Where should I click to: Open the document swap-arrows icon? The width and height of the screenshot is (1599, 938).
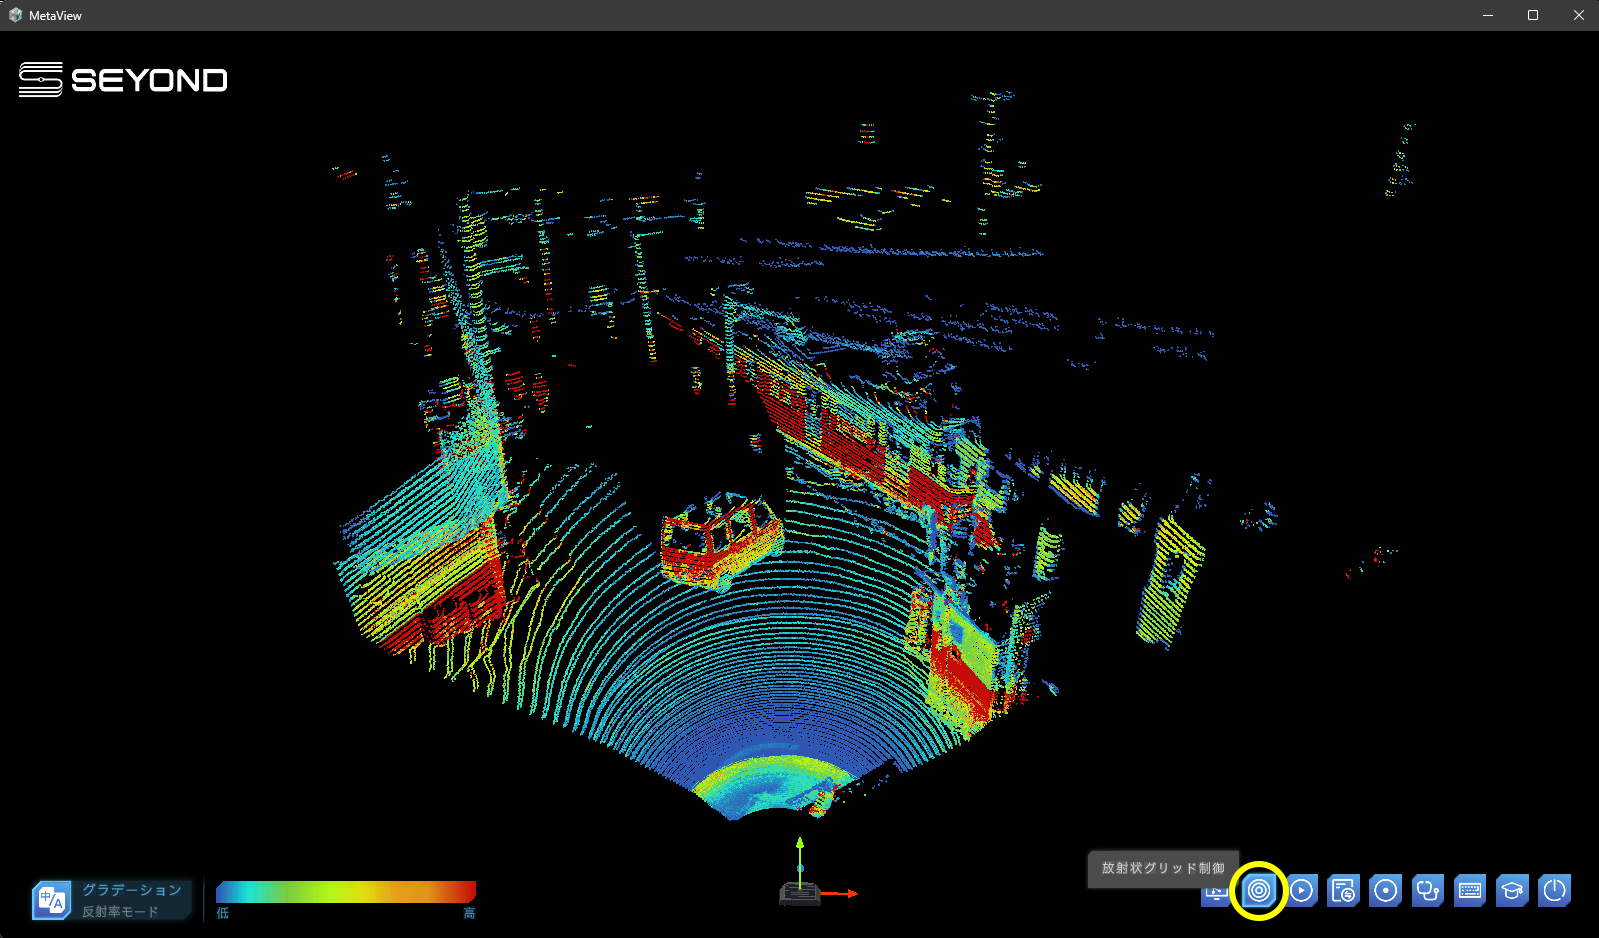pyautogui.click(x=1343, y=890)
